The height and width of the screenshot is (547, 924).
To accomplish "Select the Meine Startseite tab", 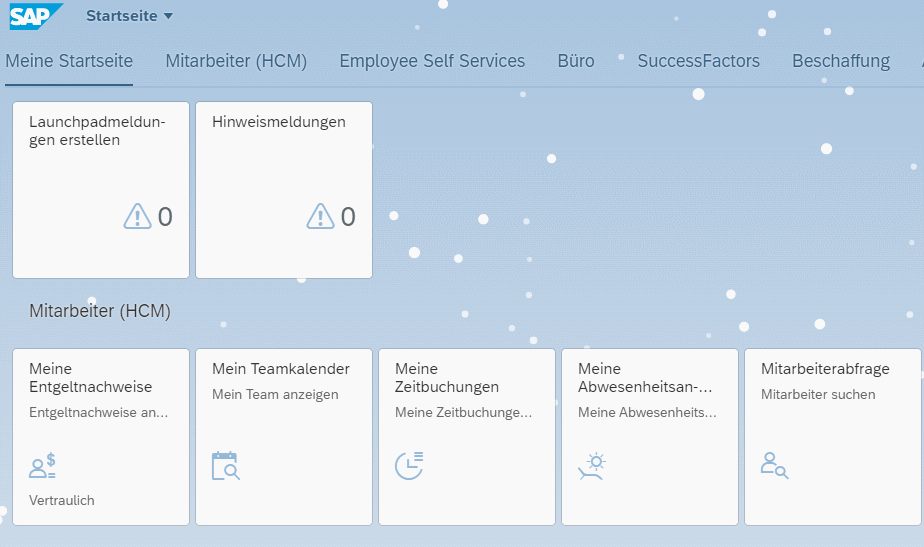I will (x=69, y=61).
